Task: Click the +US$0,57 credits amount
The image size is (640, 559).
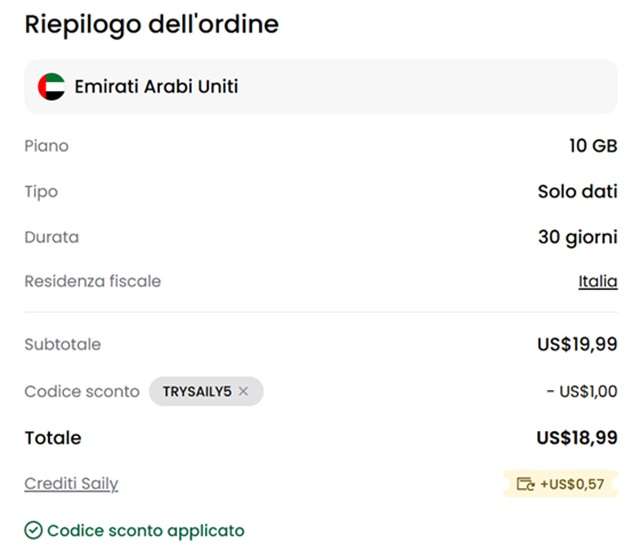Action: [x=573, y=485]
